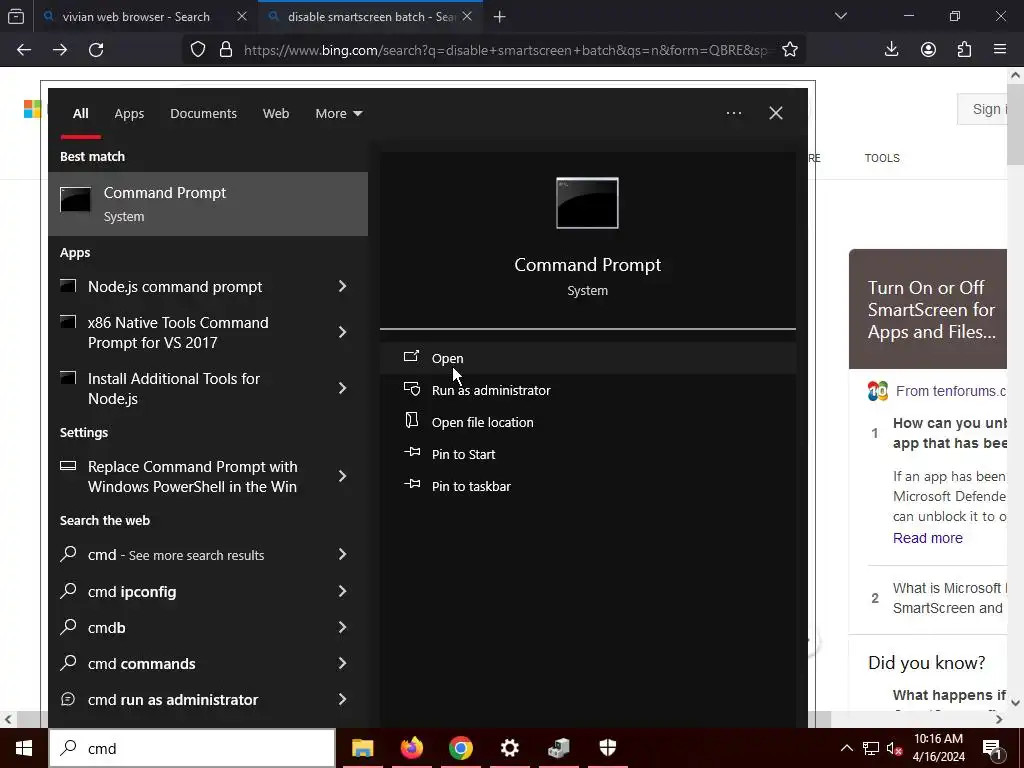Open Windows Security shield on taskbar

[607, 748]
